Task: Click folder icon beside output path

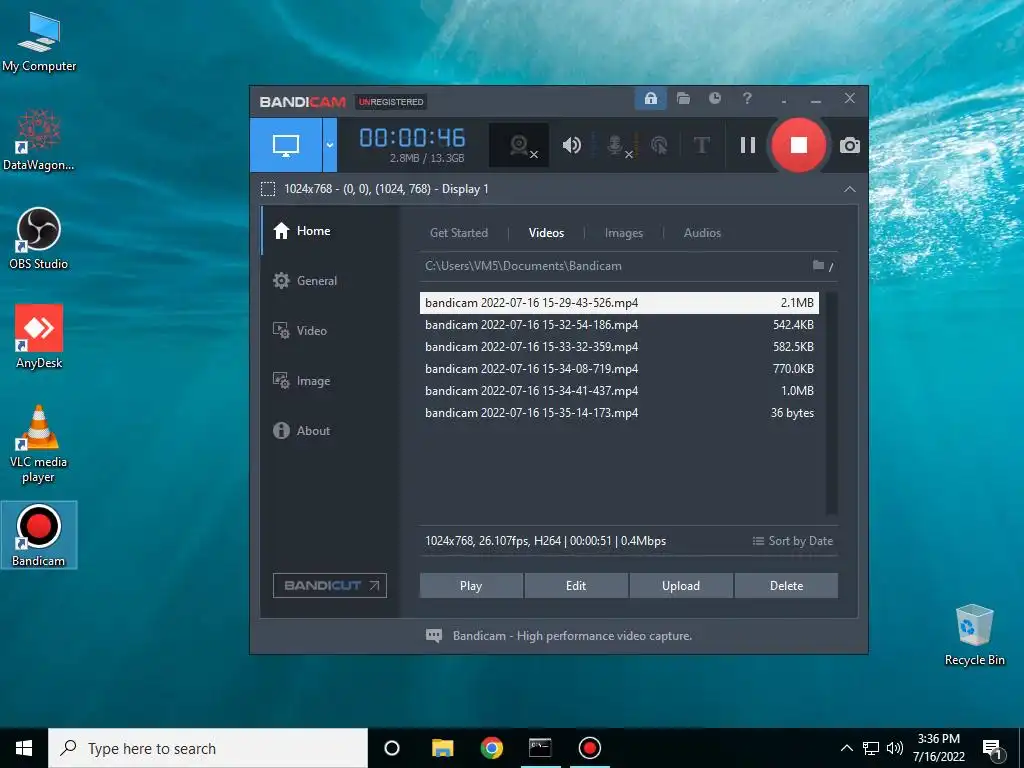Action: click(x=818, y=265)
